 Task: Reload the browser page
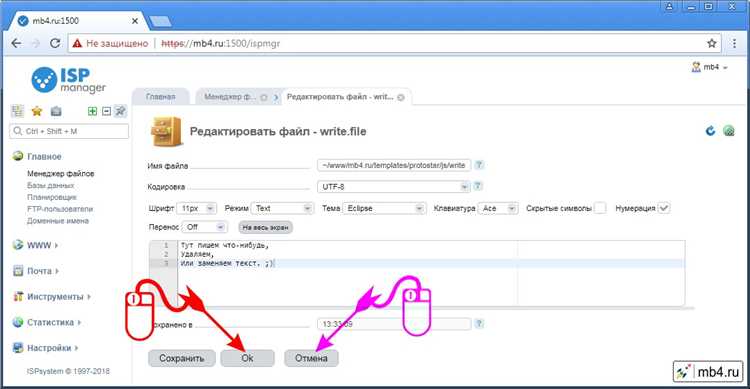[x=55, y=44]
